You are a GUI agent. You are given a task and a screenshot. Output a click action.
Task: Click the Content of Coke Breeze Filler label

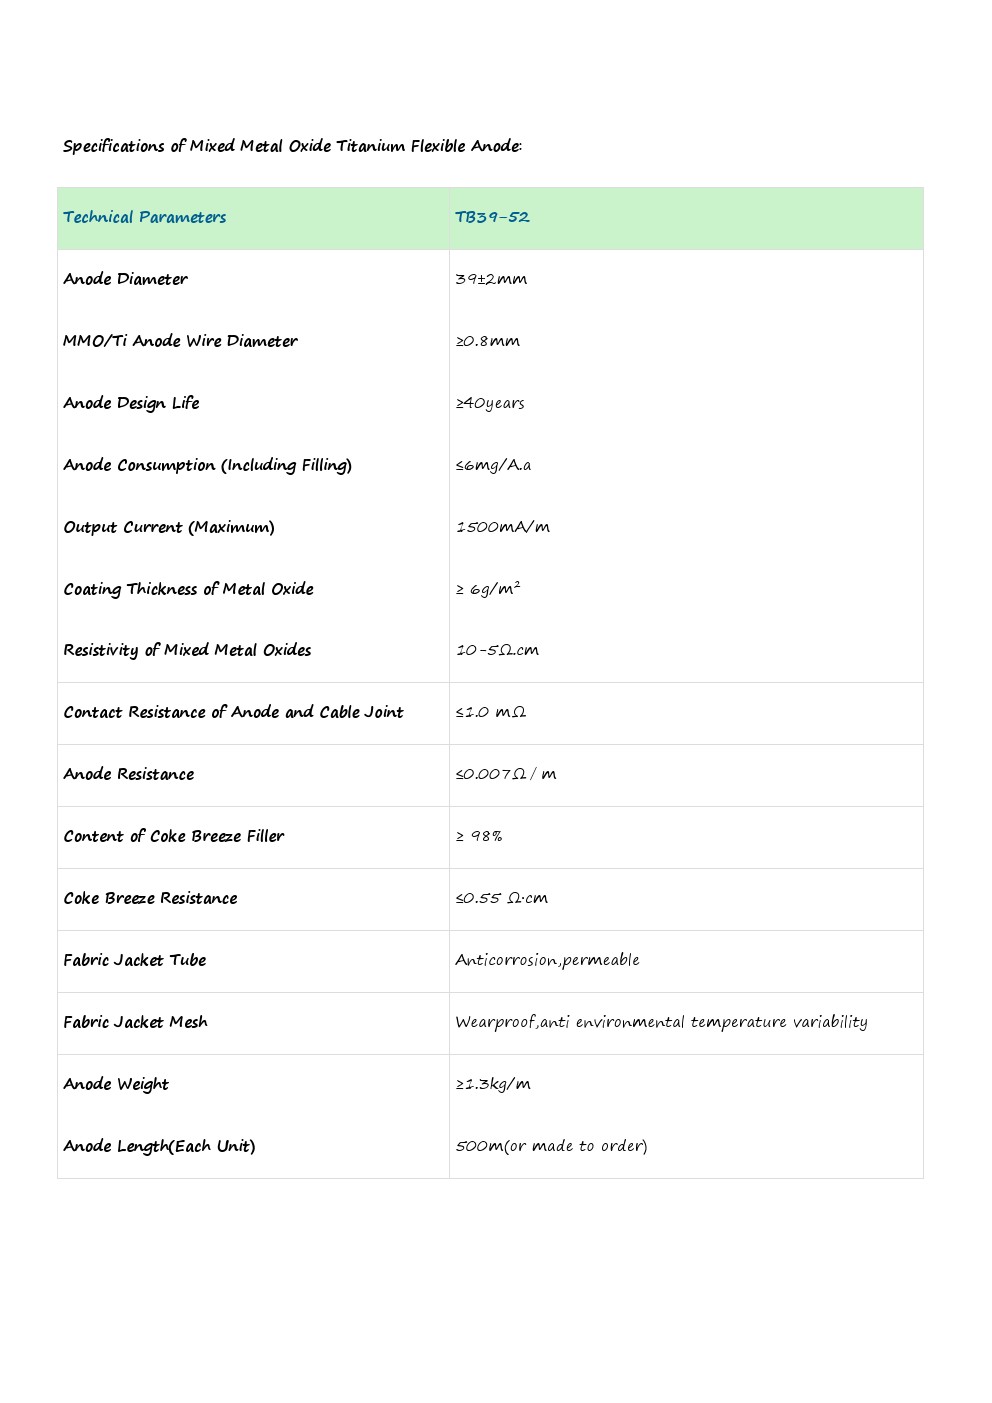coord(173,836)
